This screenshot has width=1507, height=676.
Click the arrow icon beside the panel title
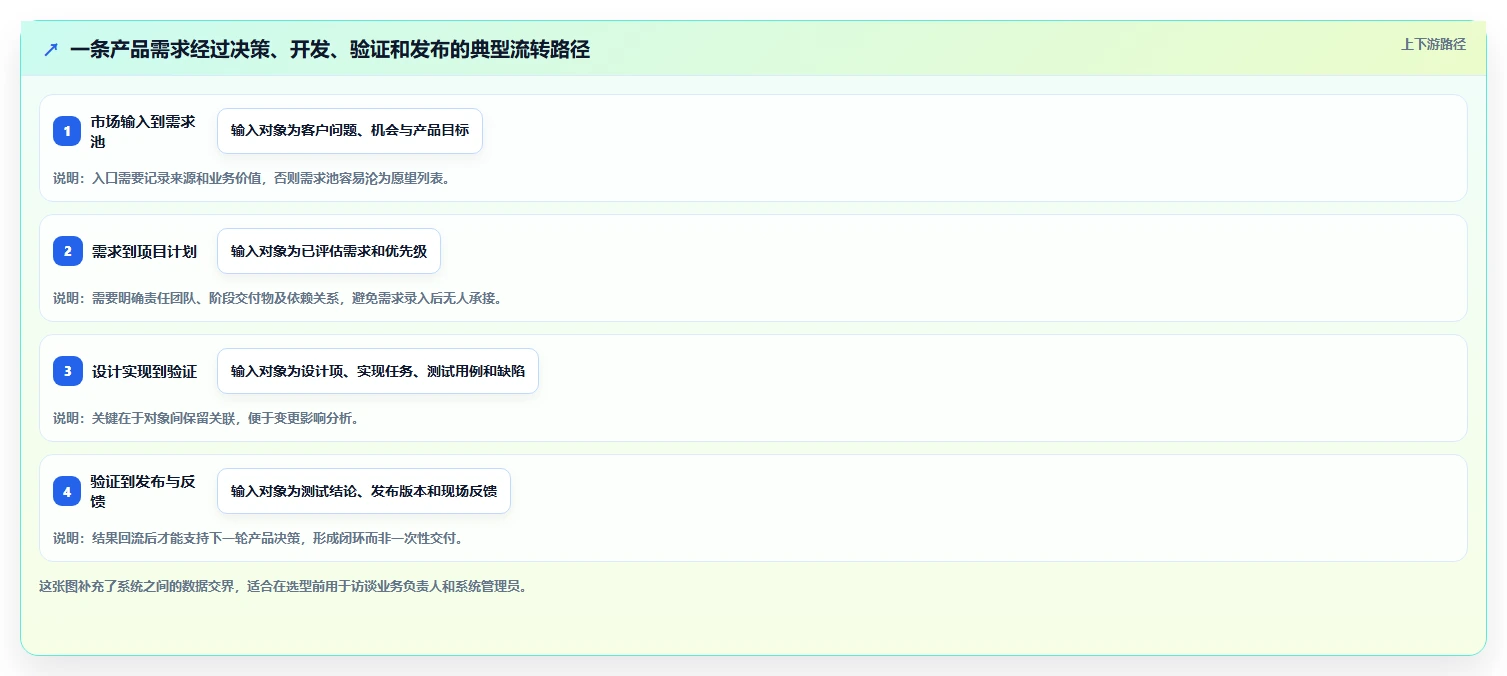click(51, 49)
